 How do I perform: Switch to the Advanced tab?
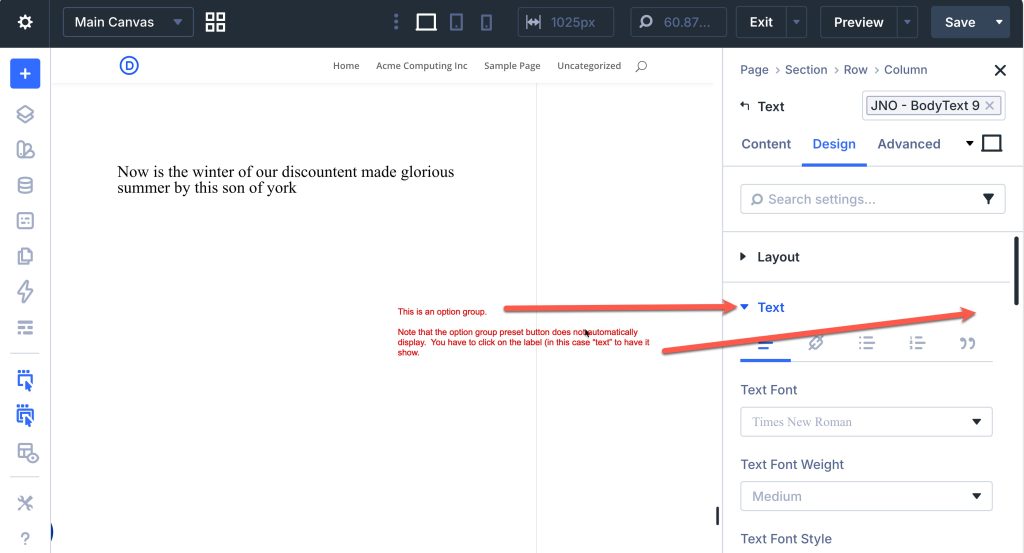point(908,144)
